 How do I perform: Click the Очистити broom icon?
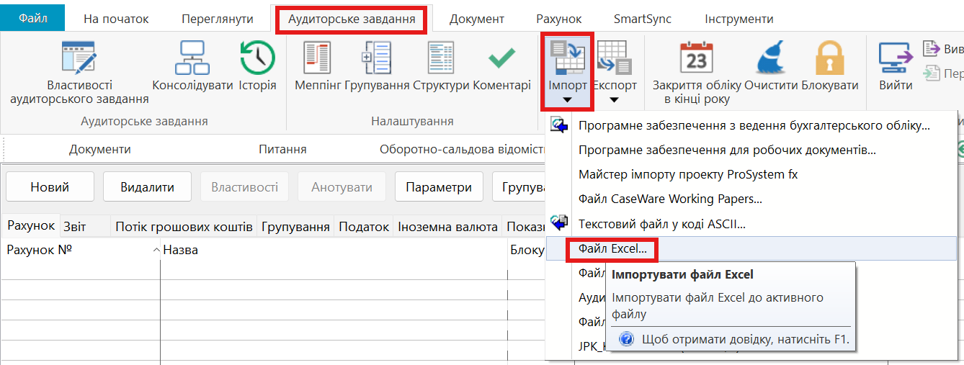tap(771, 58)
